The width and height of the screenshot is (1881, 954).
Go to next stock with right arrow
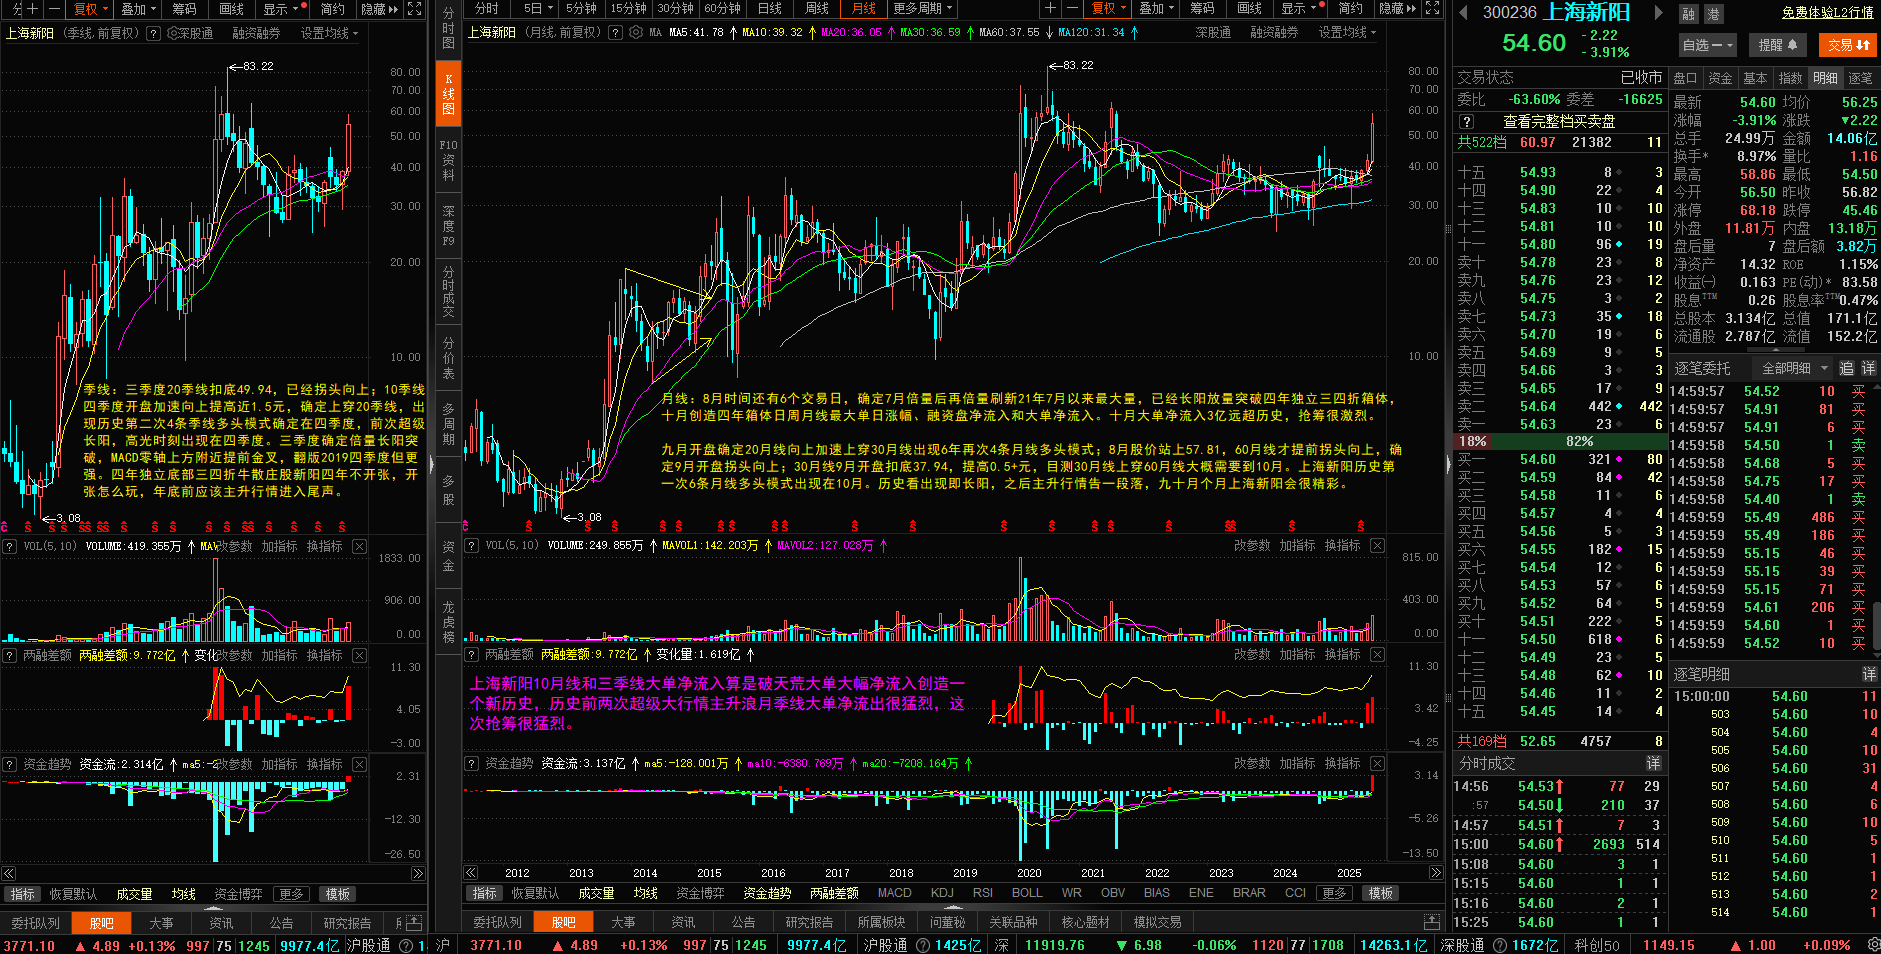[1658, 13]
